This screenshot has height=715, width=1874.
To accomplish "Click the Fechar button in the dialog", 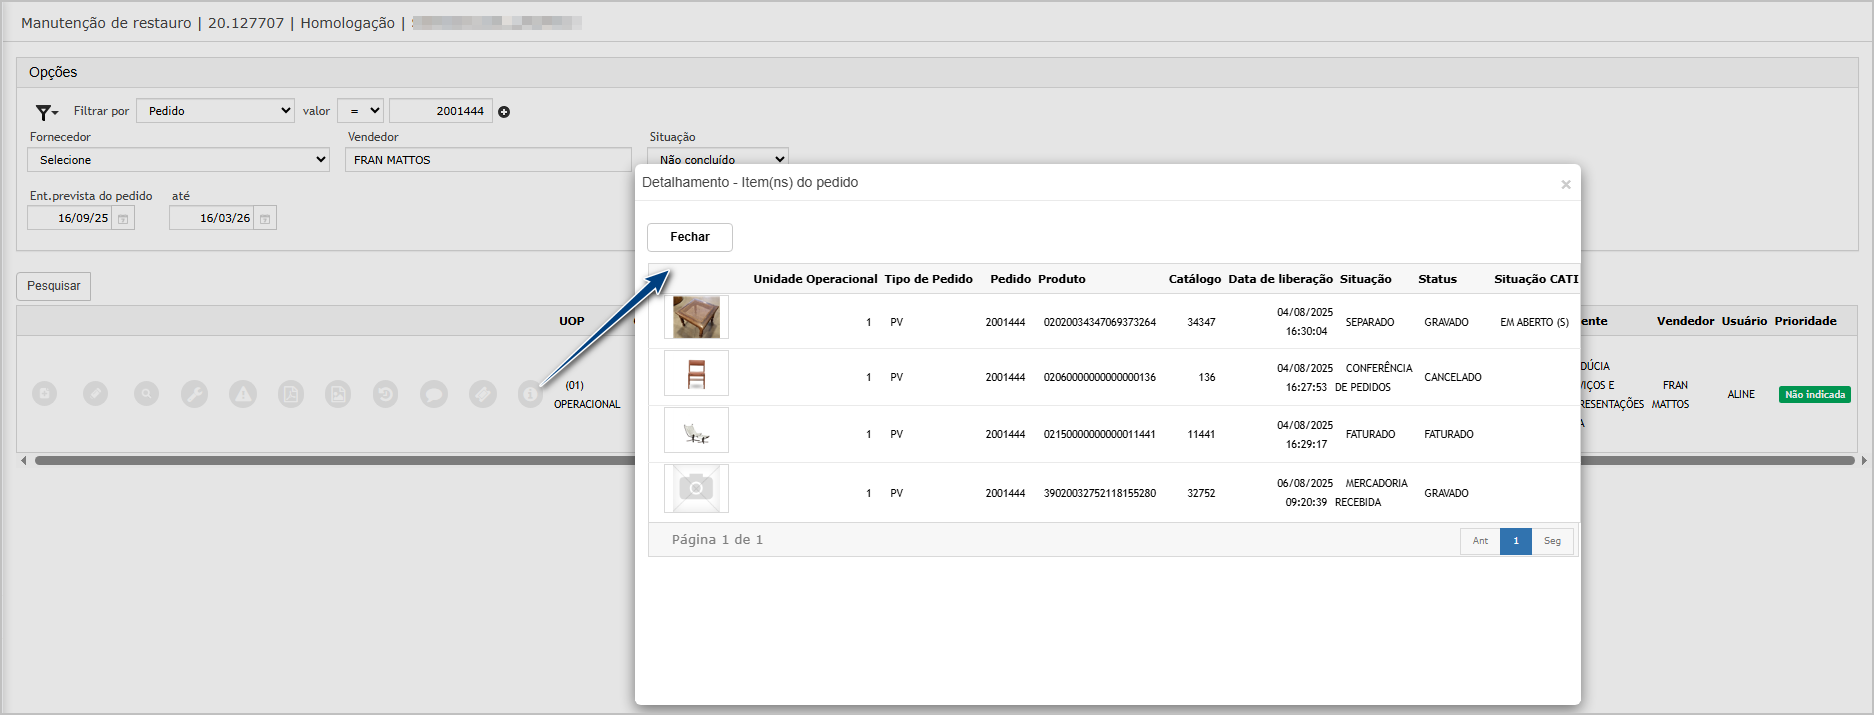I will (689, 237).
